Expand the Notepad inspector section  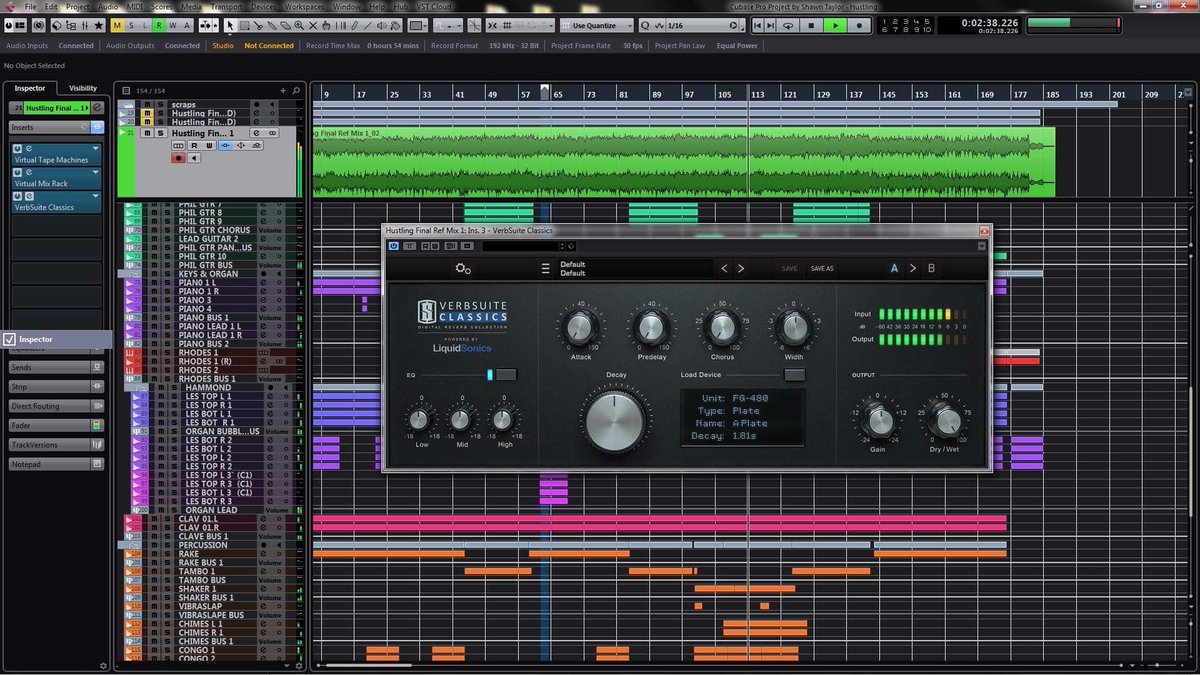pyautogui.click(x=56, y=464)
